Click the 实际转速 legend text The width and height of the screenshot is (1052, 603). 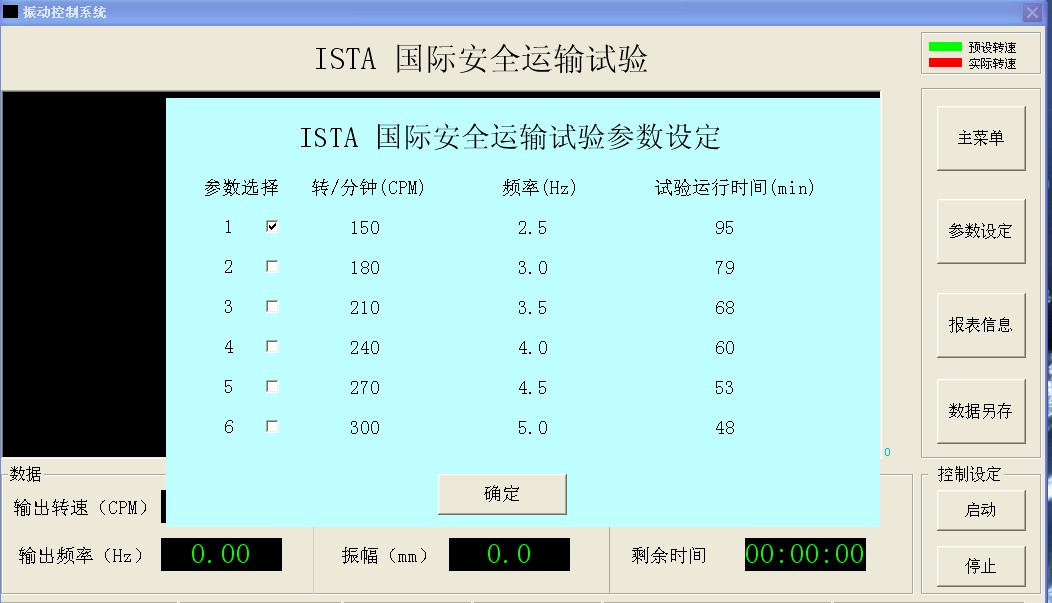pyautogui.click(x=992, y=63)
